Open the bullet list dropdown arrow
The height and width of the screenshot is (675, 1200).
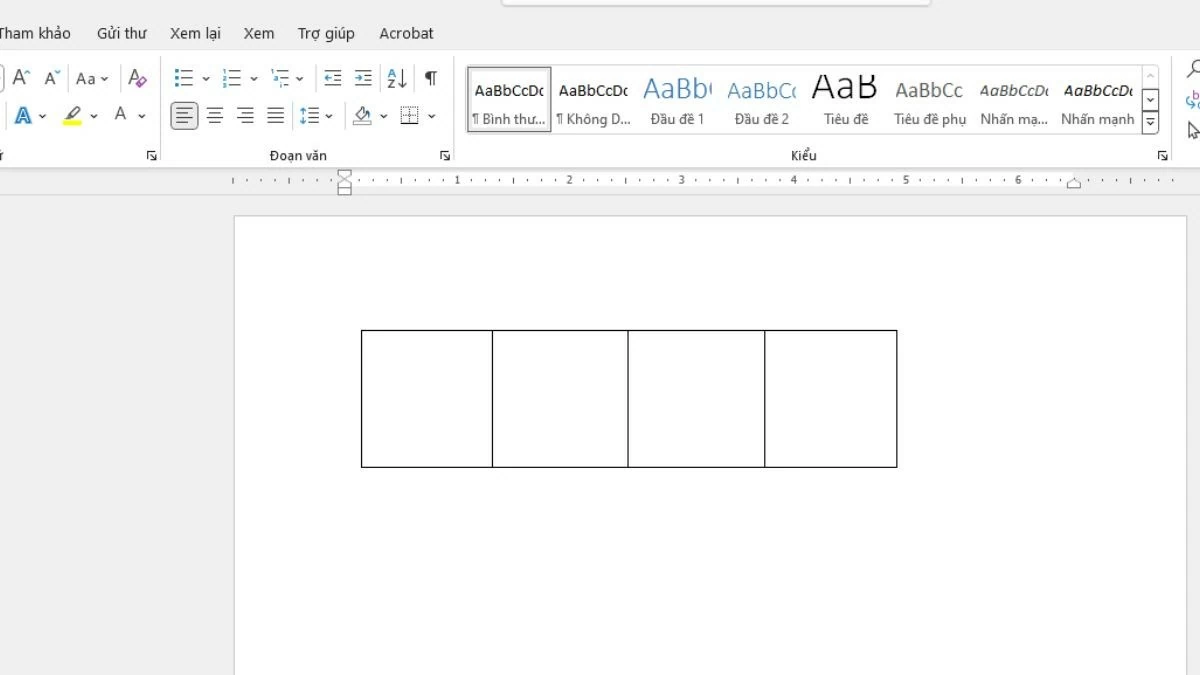(206, 79)
